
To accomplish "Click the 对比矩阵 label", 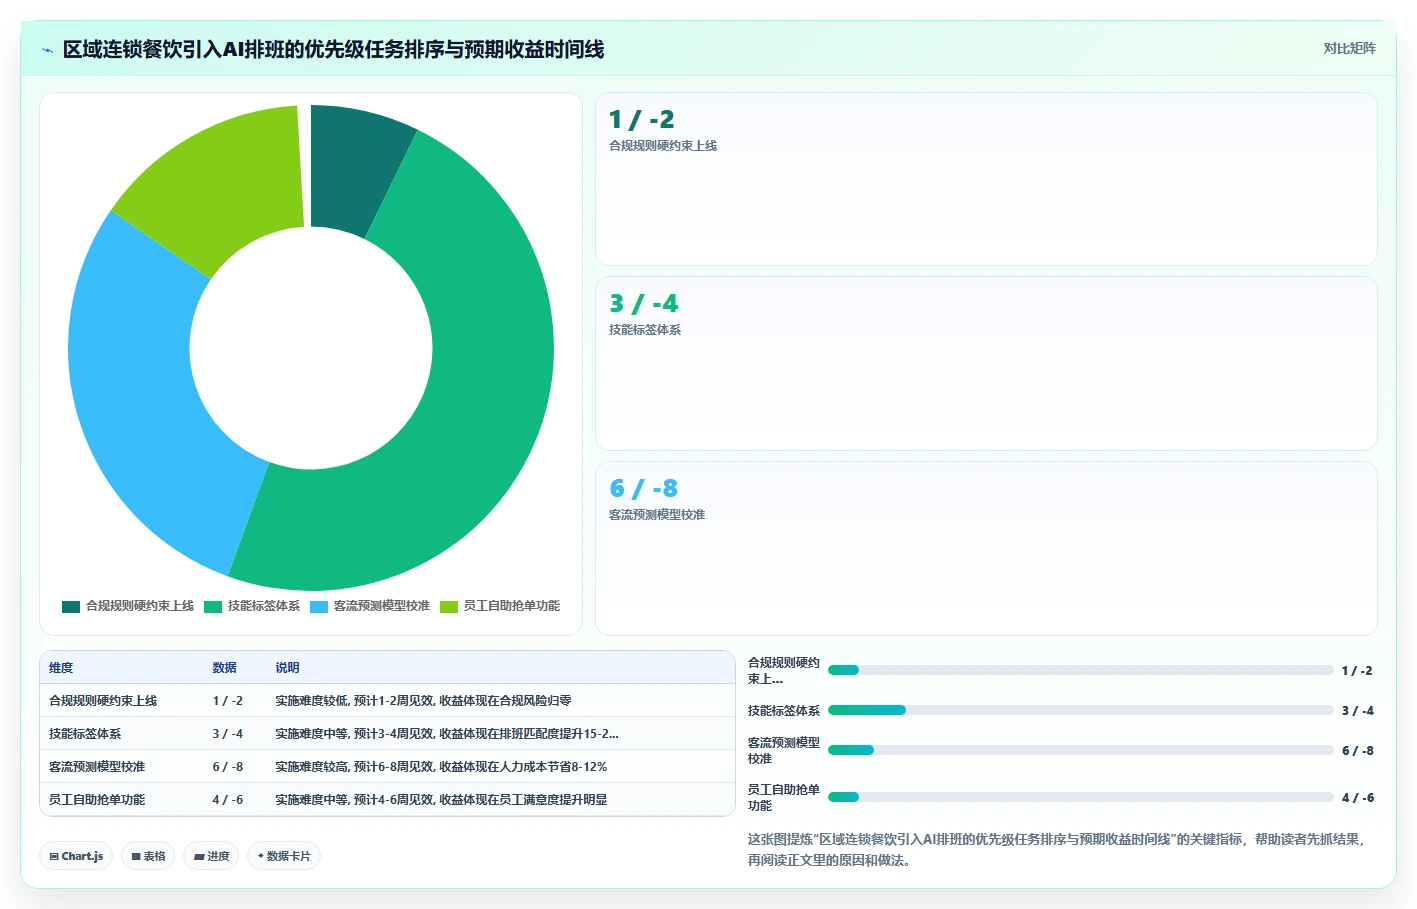I will [1349, 48].
